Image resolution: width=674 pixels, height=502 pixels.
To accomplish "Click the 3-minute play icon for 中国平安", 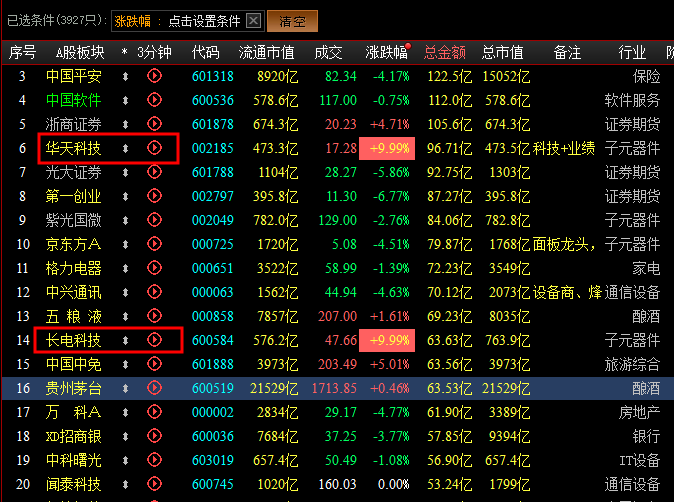I will 154,76.
